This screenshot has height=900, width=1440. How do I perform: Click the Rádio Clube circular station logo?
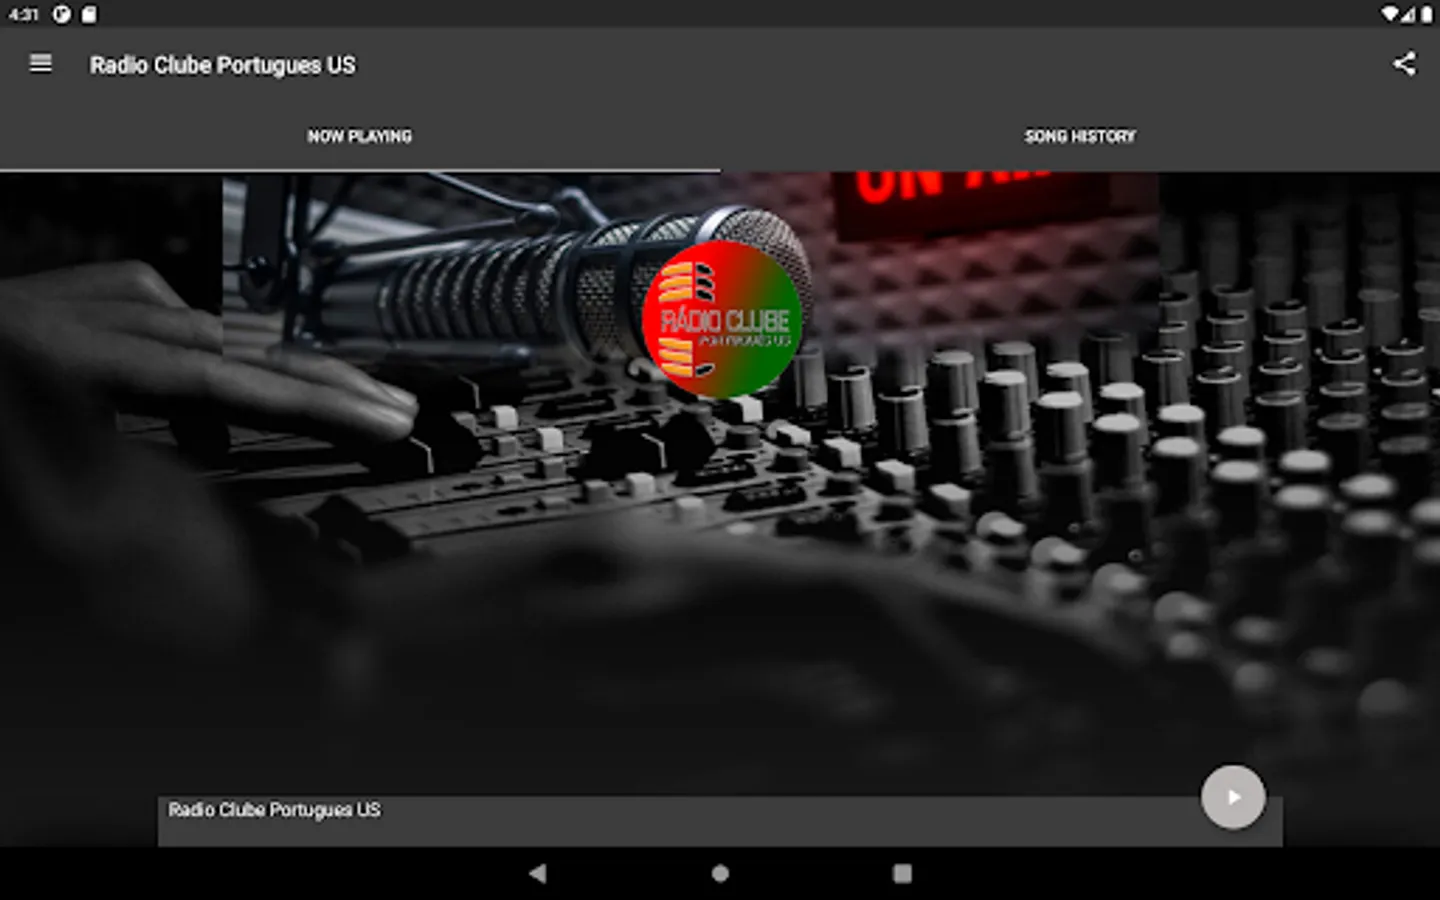(723, 320)
